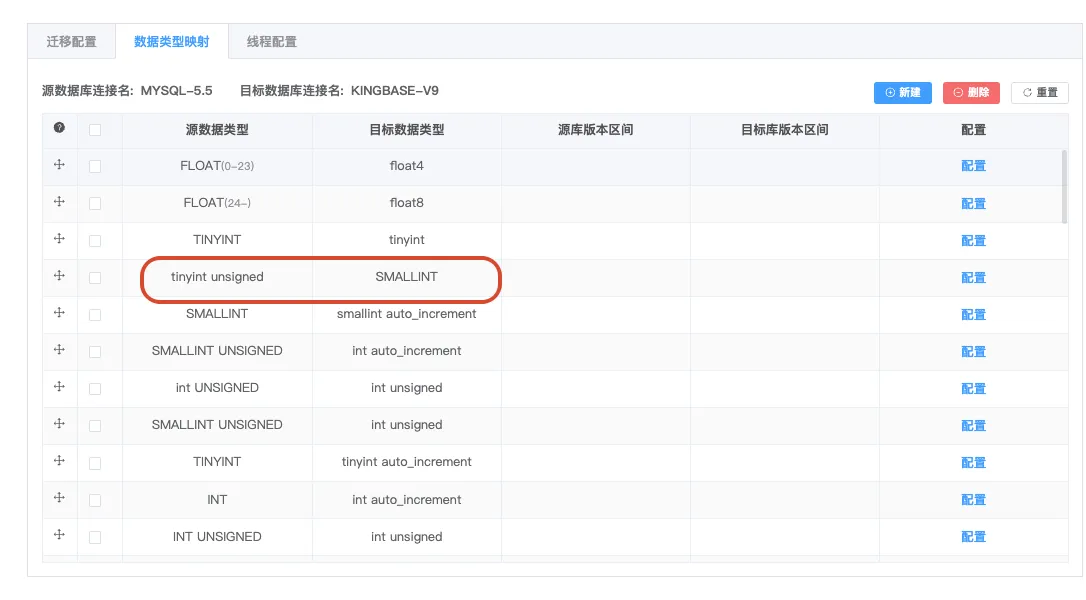
Task: Click 配置 for the tinyint unsigned row
Action: [973, 277]
